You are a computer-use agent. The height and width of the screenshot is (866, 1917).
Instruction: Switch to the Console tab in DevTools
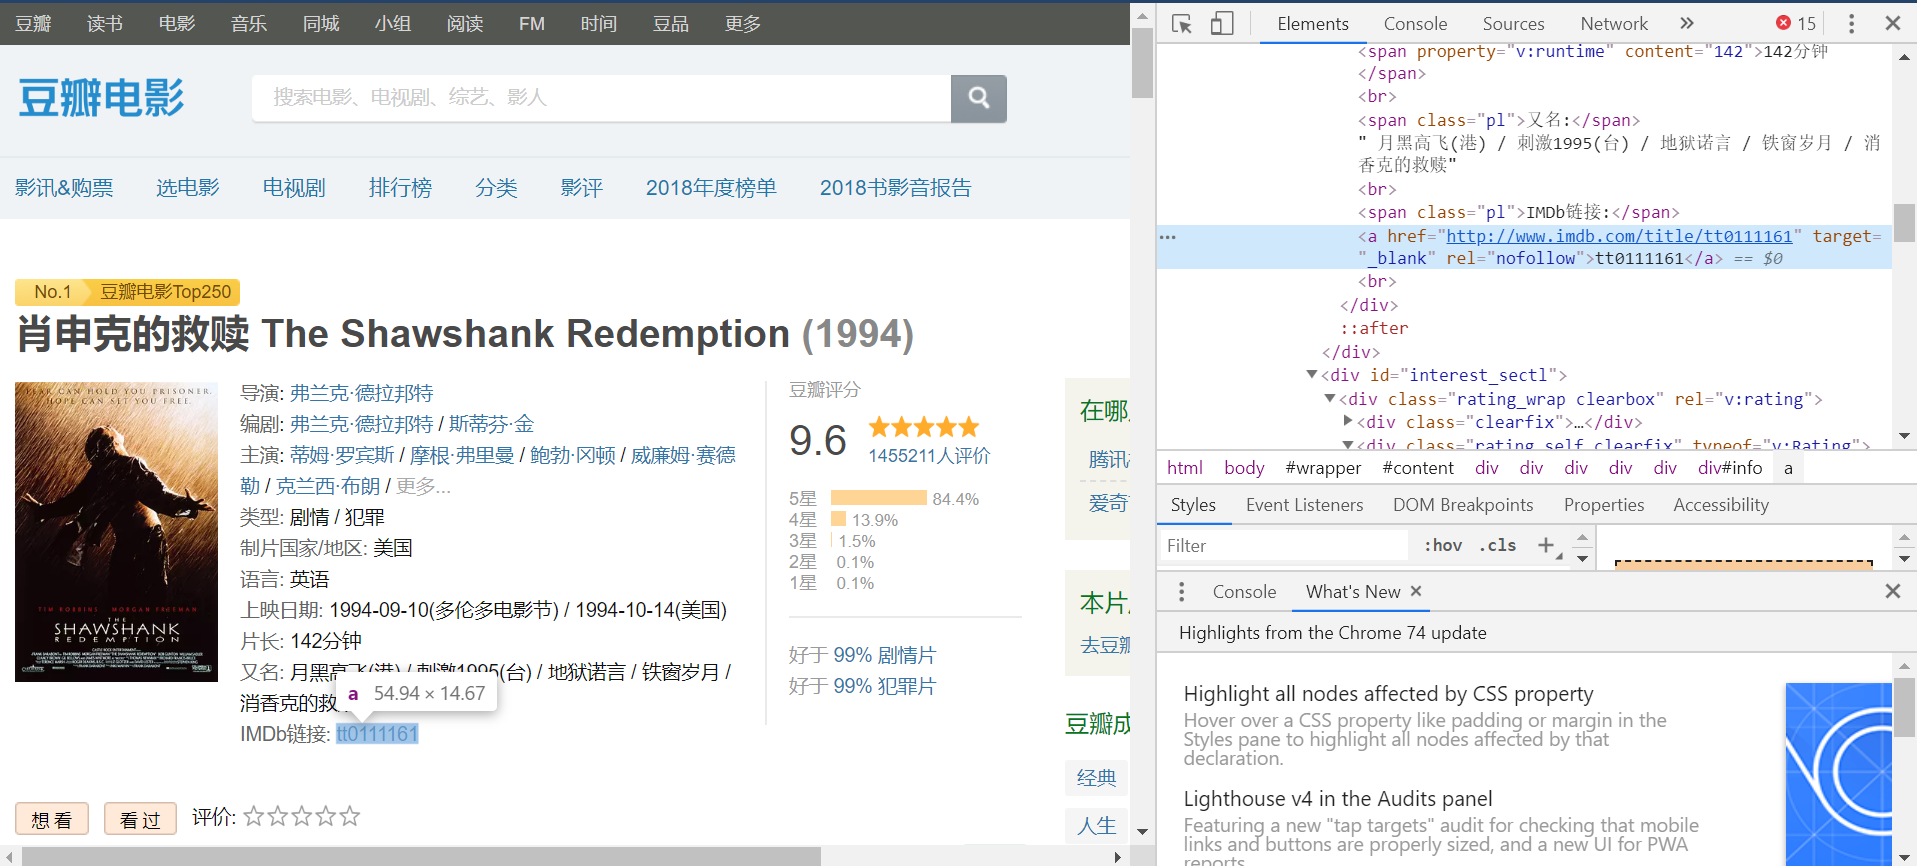coord(1415,23)
